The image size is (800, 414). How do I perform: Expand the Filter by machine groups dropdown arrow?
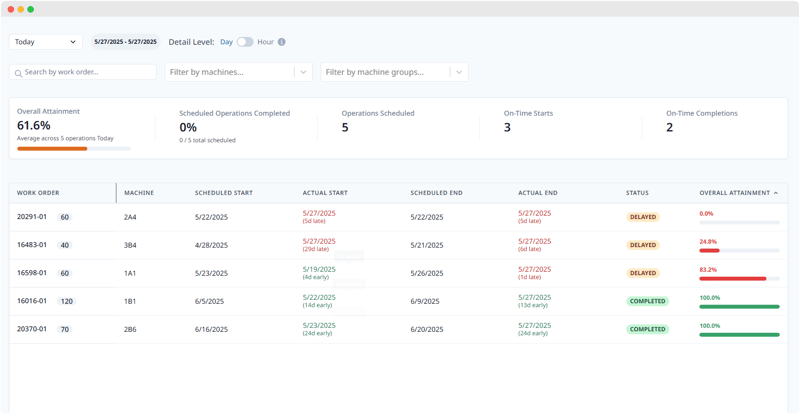point(459,72)
